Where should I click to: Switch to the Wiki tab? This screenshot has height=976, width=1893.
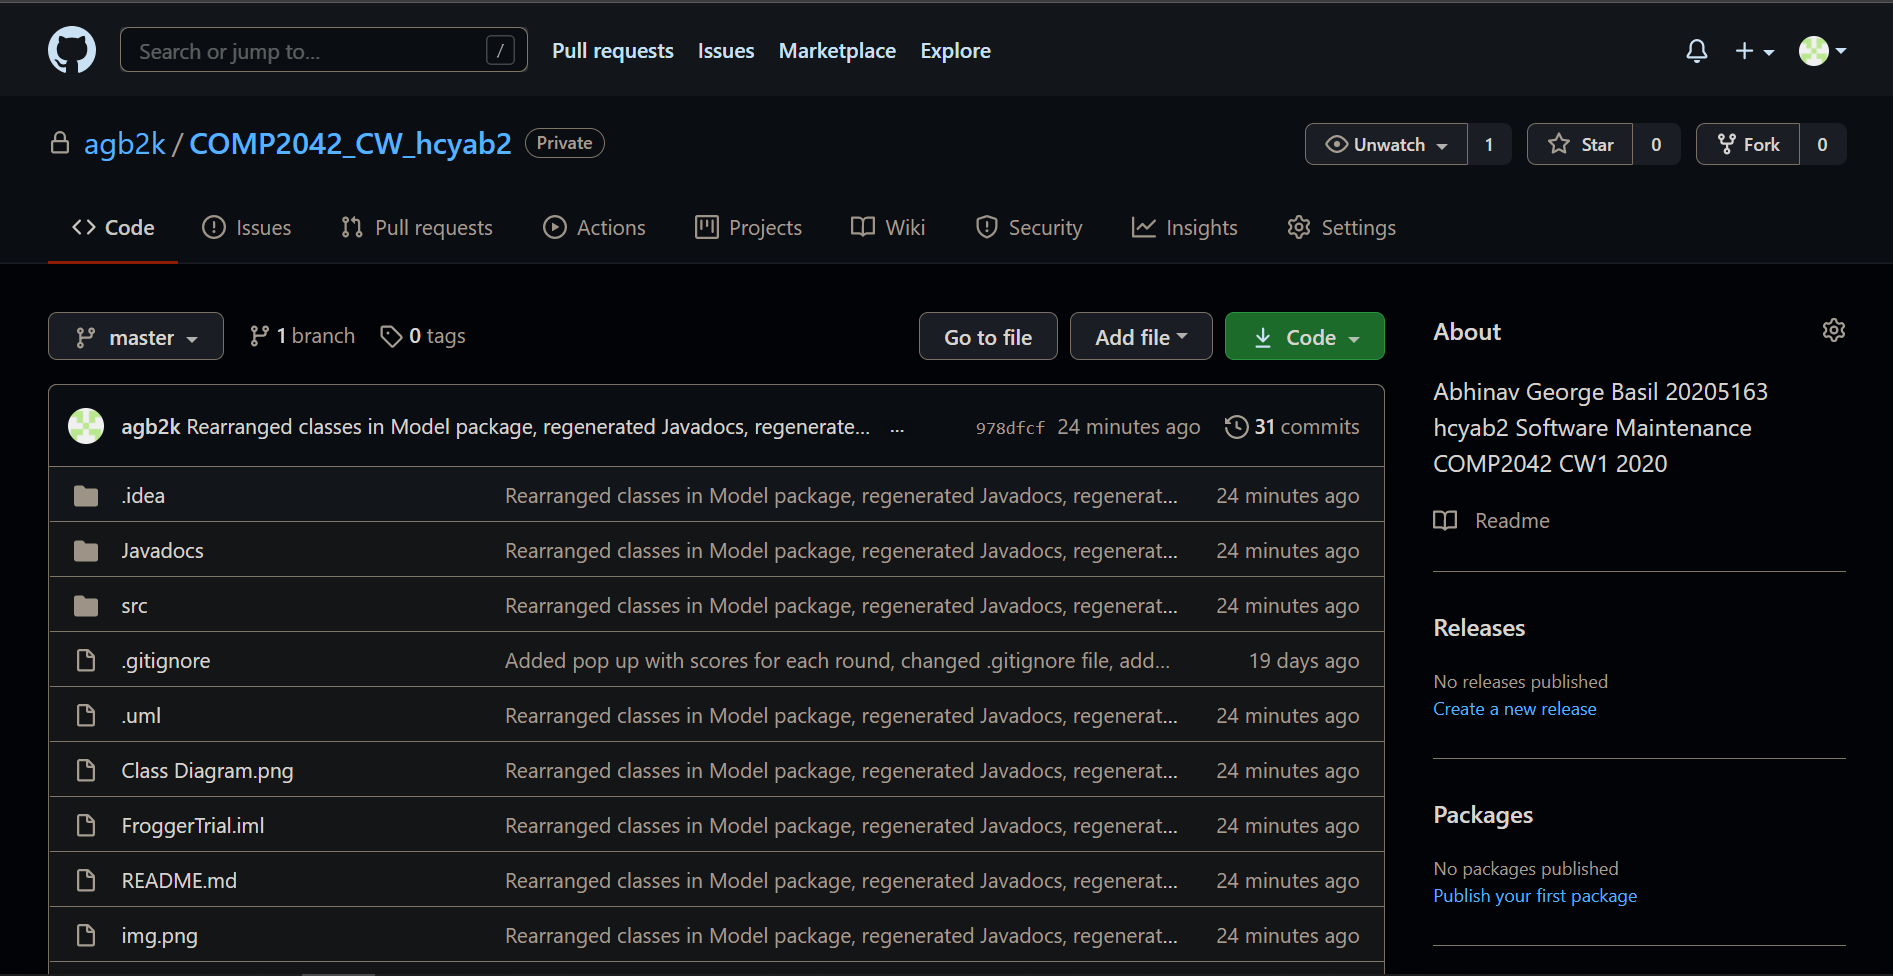click(888, 228)
